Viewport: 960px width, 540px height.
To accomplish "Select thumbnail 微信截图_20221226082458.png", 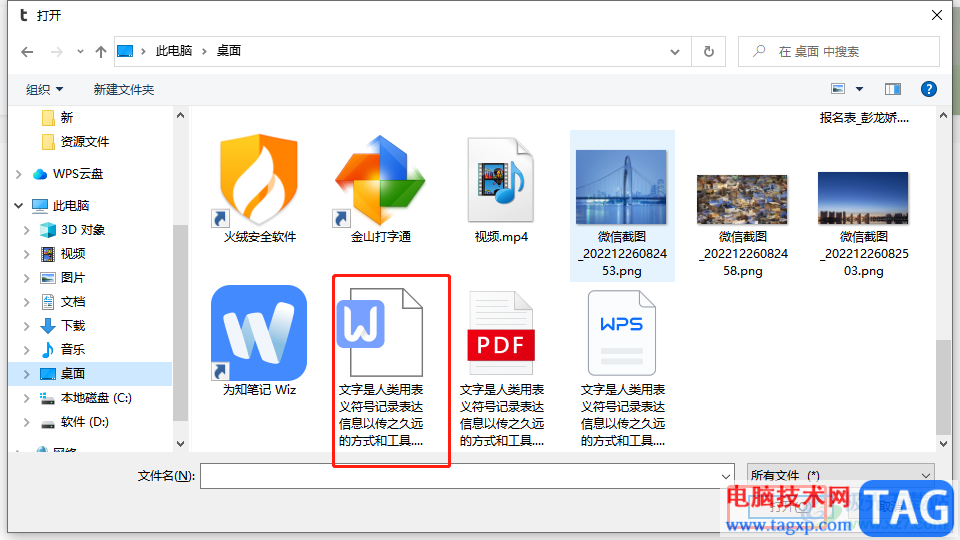I will [x=742, y=199].
